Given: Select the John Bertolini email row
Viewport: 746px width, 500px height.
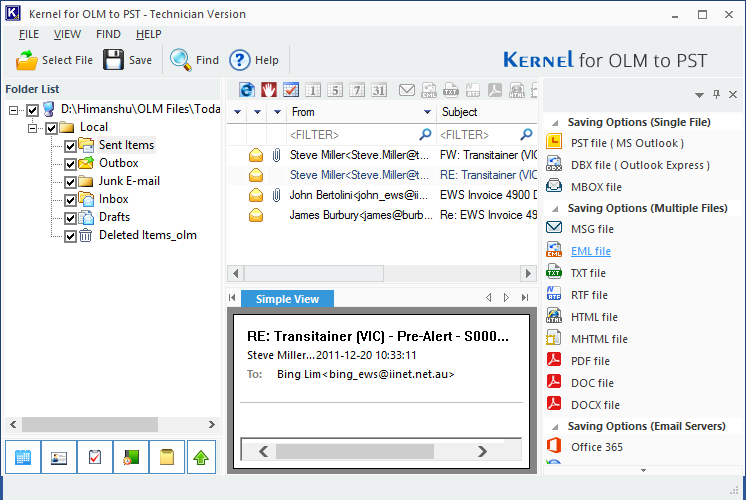Looking at the screenshot, I should [382, 195].
